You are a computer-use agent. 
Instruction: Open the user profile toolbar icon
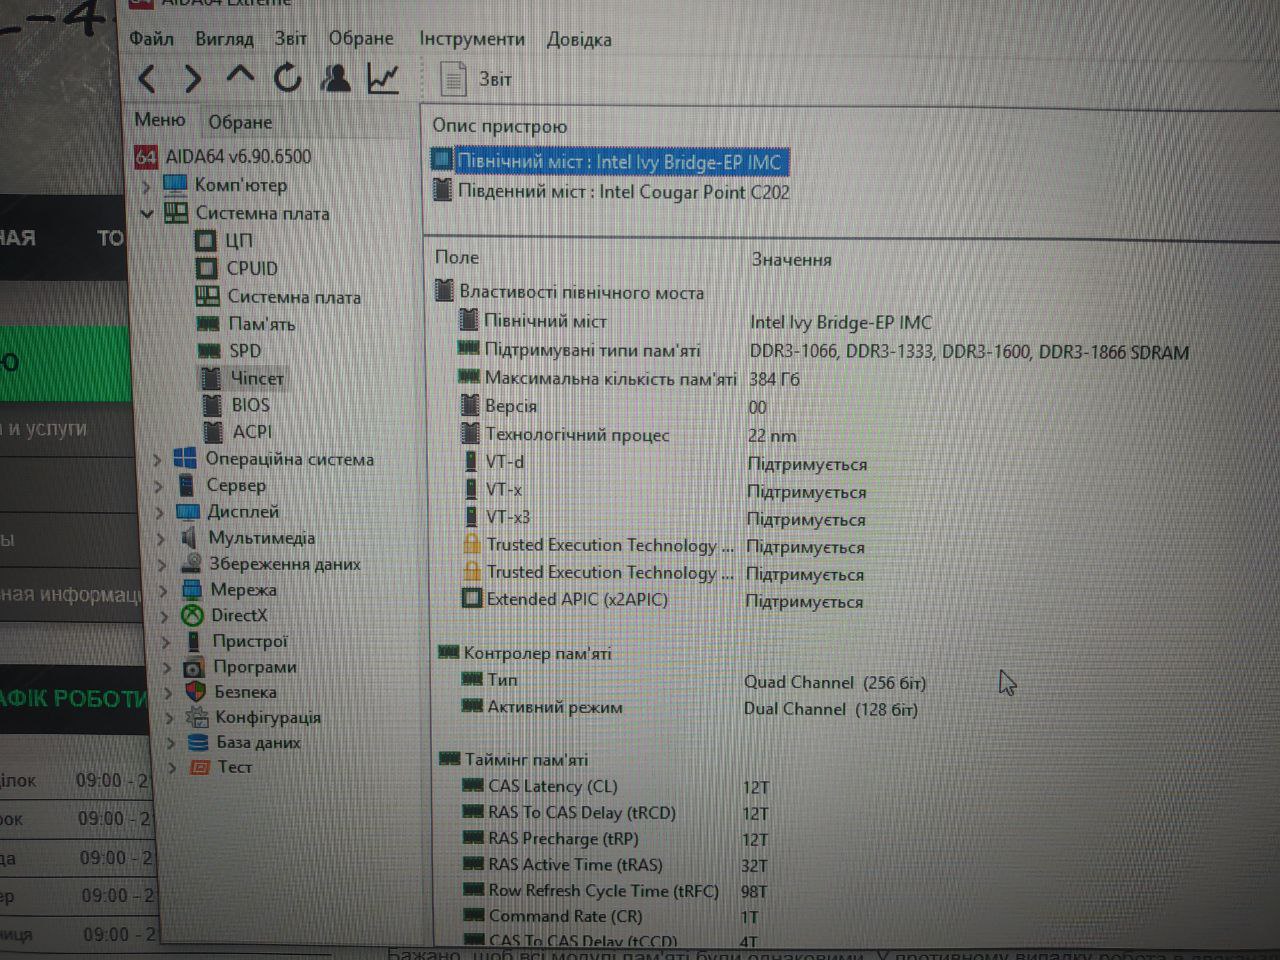pyautogui.click(x=336, y=77)
